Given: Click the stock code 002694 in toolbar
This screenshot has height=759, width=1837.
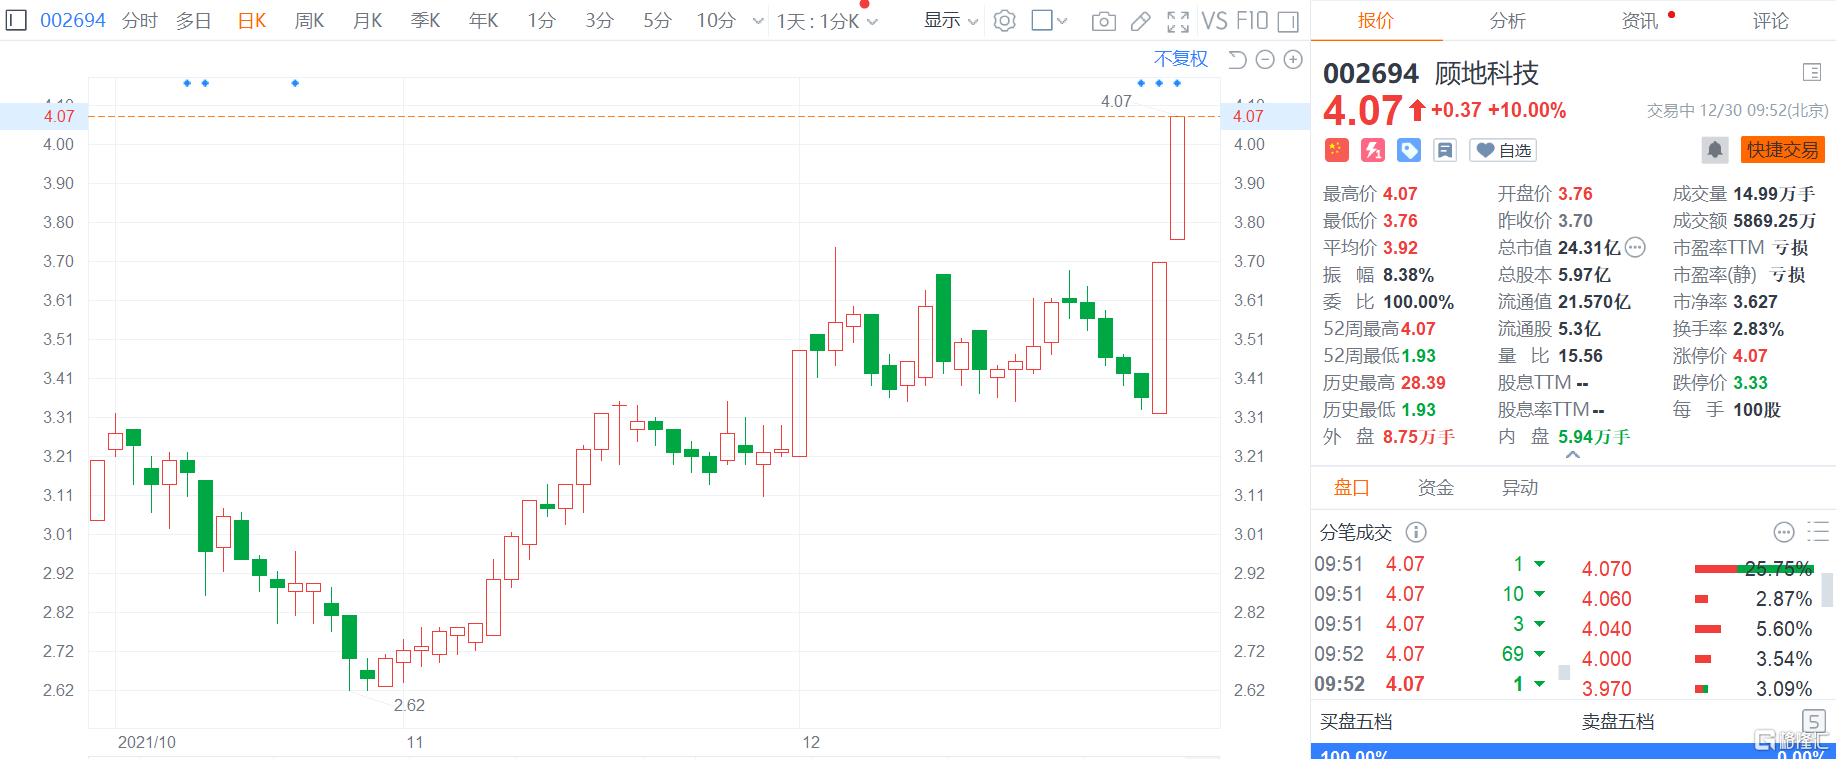Looking at the screenshot, I should pyautogui.click(x=73, y=21).
